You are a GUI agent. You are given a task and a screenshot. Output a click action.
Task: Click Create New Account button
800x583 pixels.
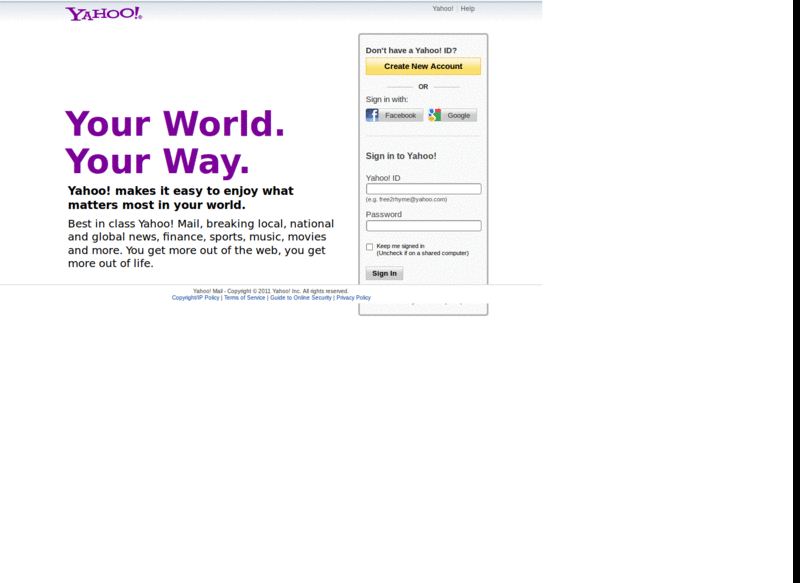(423, 66)
